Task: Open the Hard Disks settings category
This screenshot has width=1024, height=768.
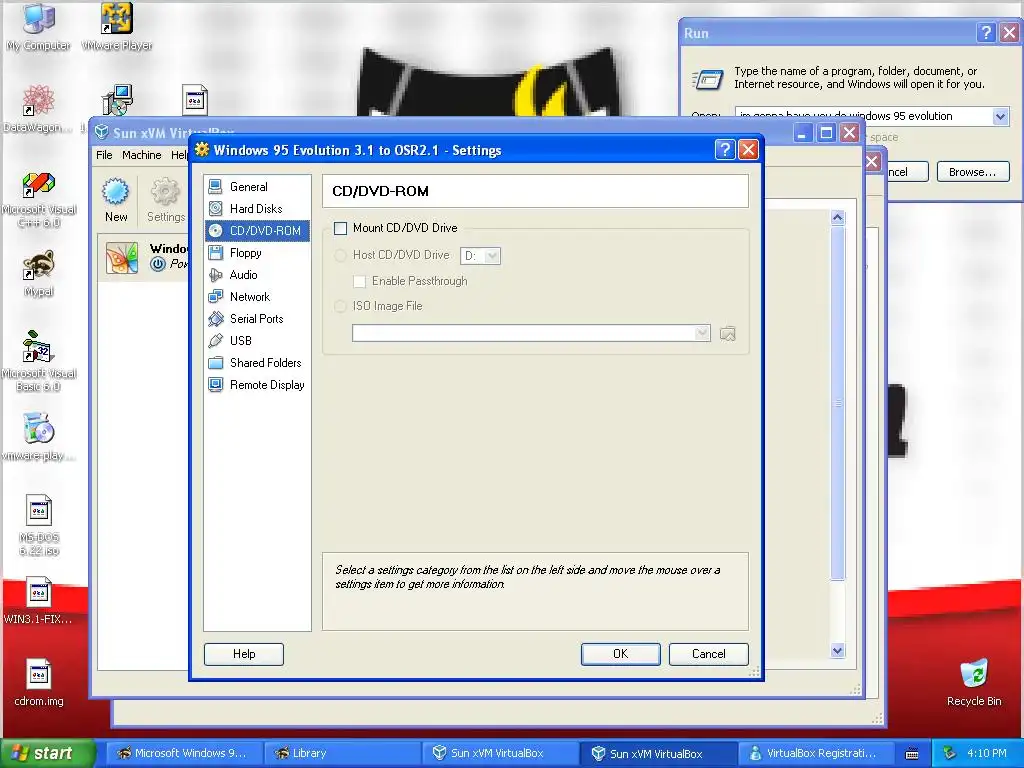Action: click(x=257, y=209)
